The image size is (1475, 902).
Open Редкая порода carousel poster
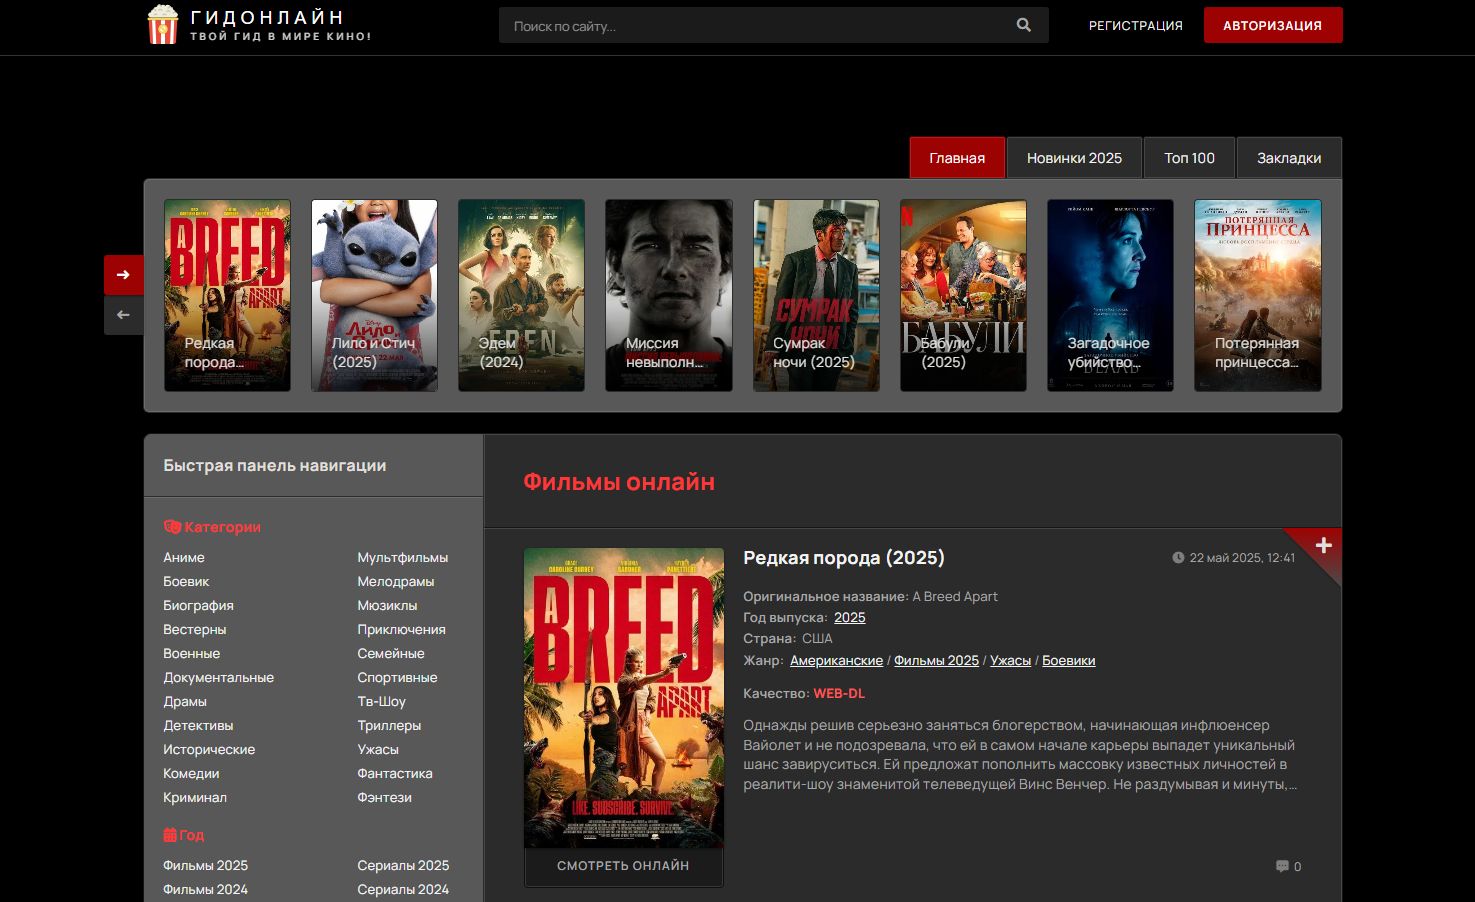click(x=227, y=295)
